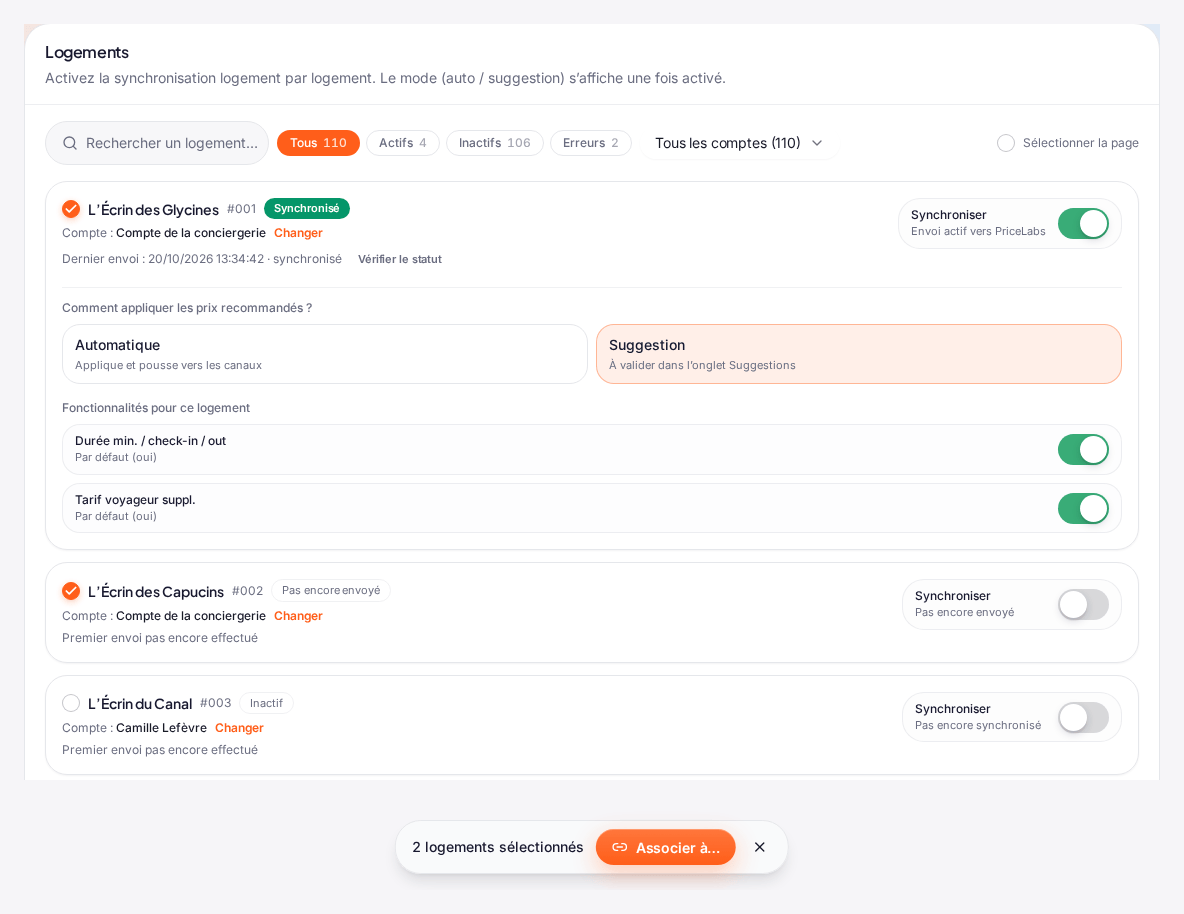This screenshot has height=914, width=1184.
Task: Select the L'Écrin du Canal checkbox
Action: coord(71,703)
